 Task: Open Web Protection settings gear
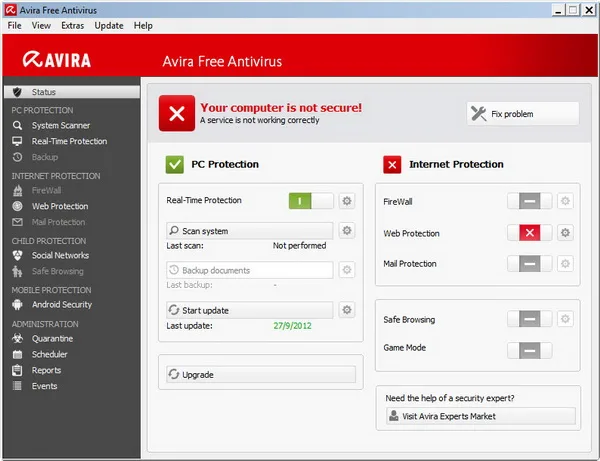click(565, 233)
